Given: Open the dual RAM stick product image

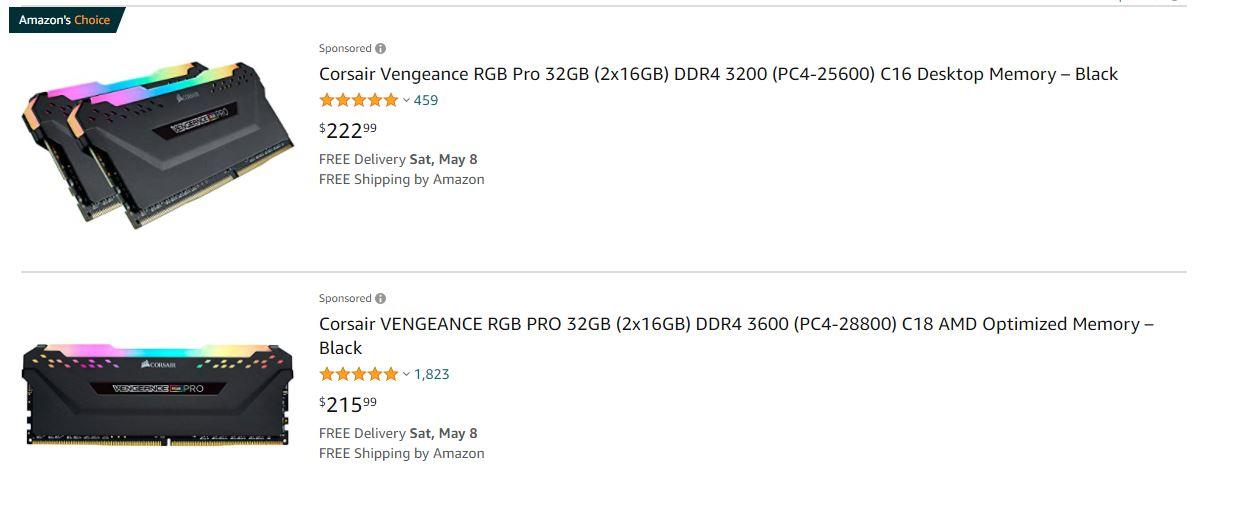Looking at the screenshot, I should [158, 143].
